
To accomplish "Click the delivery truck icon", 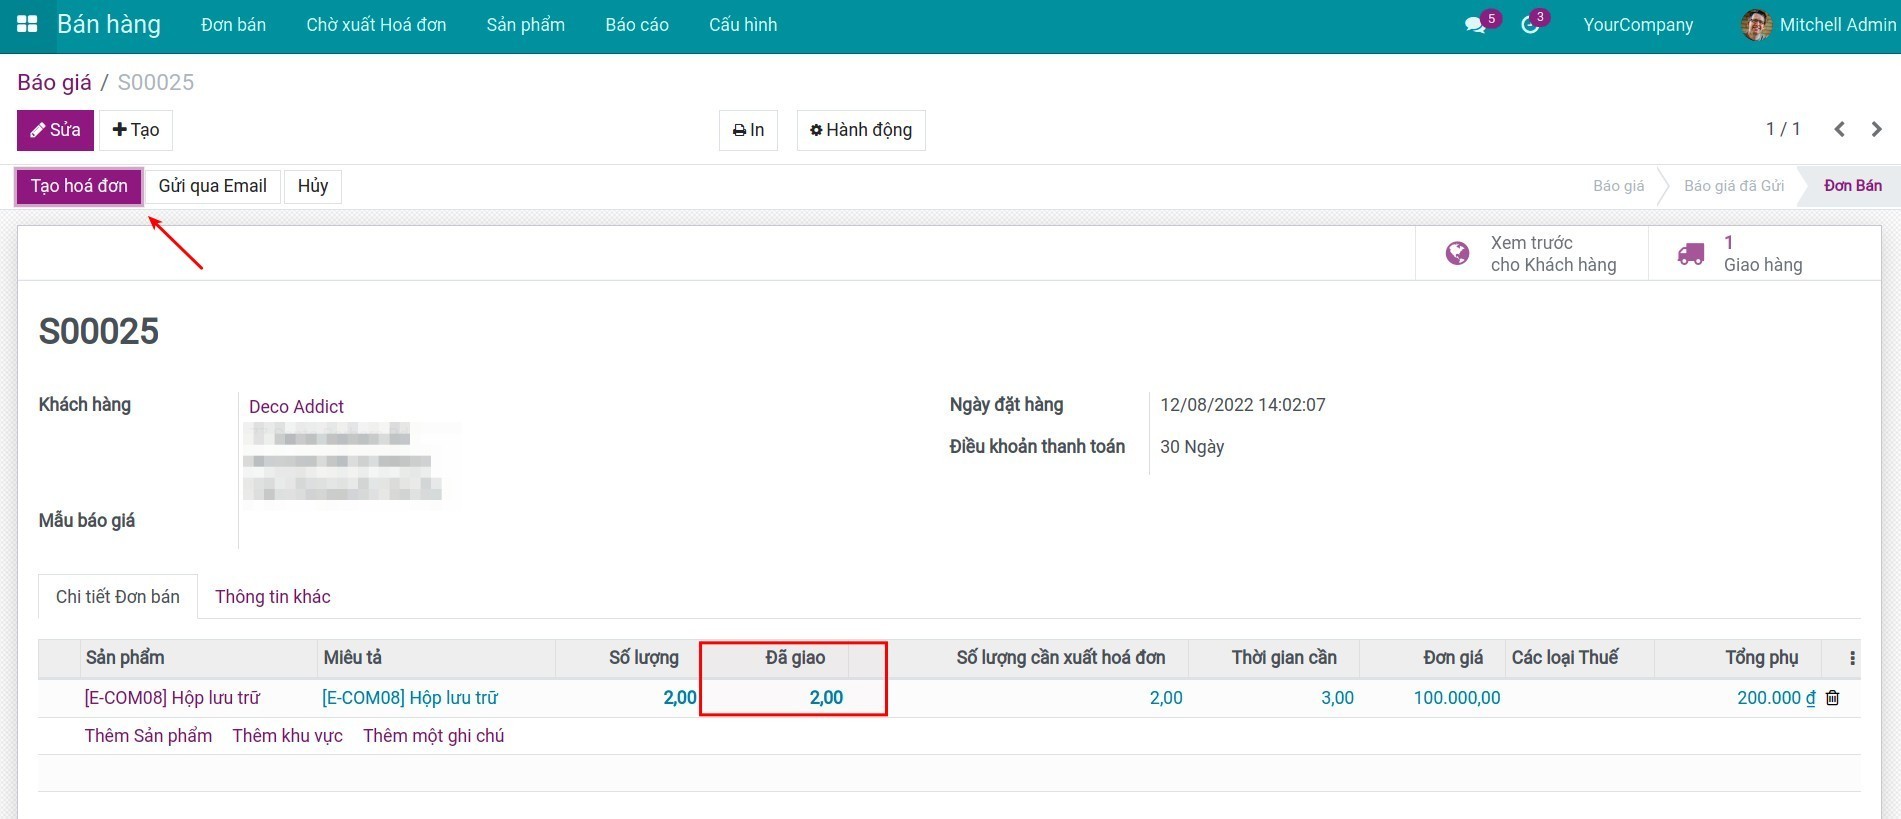I will (x=1691, y=254).
